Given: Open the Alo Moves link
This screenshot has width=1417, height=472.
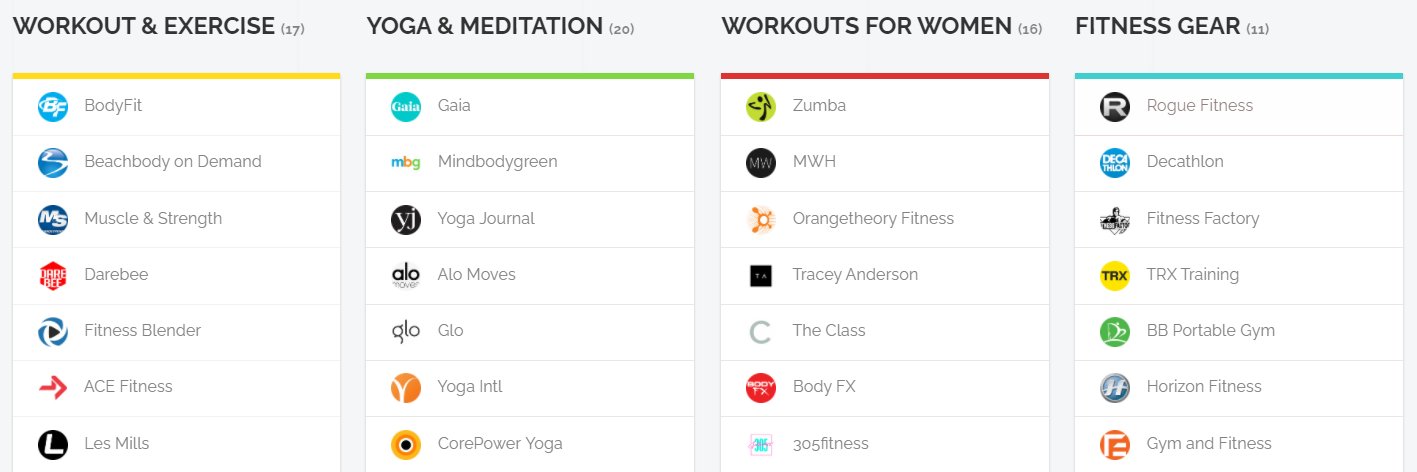Looking at the screenshot, I should (x=476, y=275).
